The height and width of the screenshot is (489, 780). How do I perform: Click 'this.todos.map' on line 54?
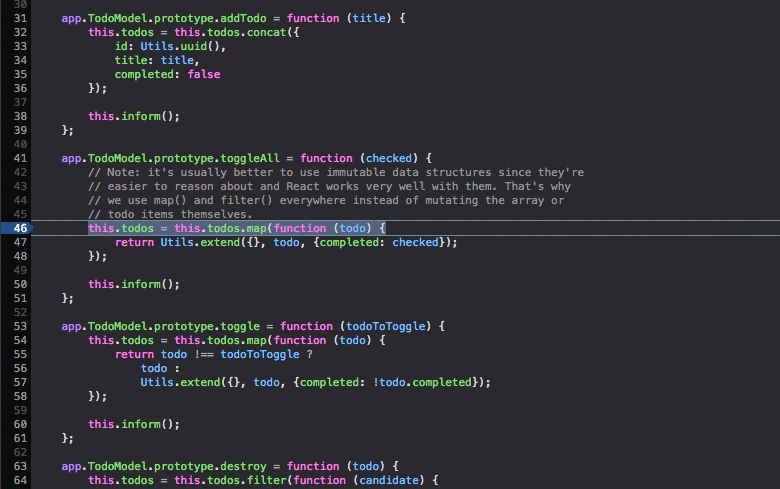click(x=220, y=340)
